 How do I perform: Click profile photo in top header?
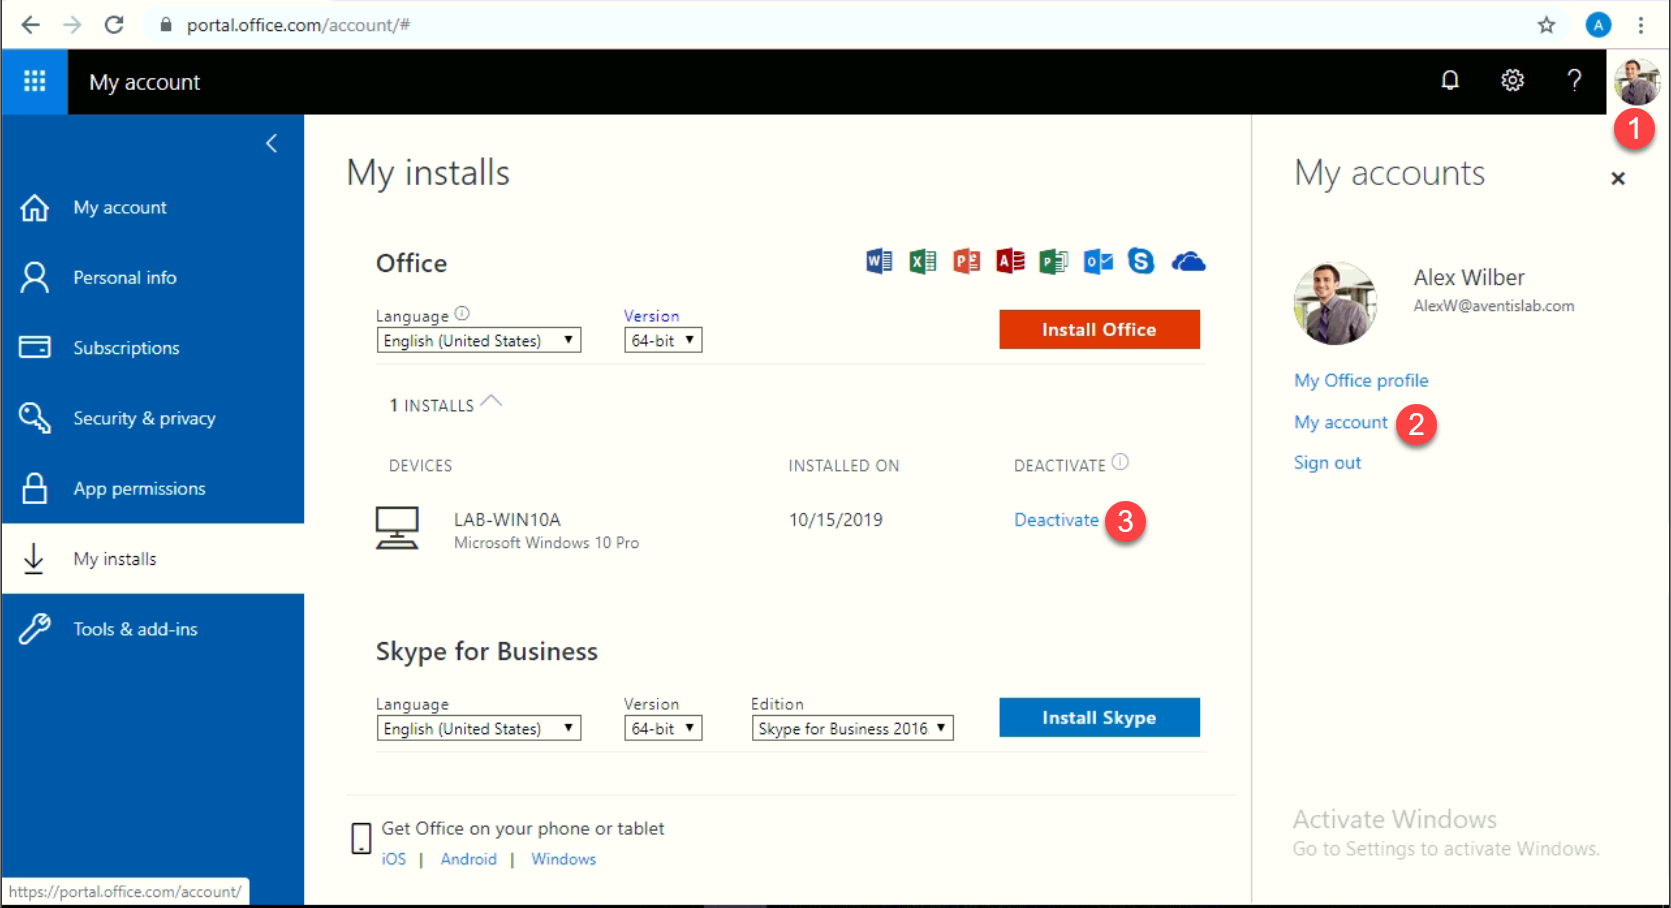1637,81
